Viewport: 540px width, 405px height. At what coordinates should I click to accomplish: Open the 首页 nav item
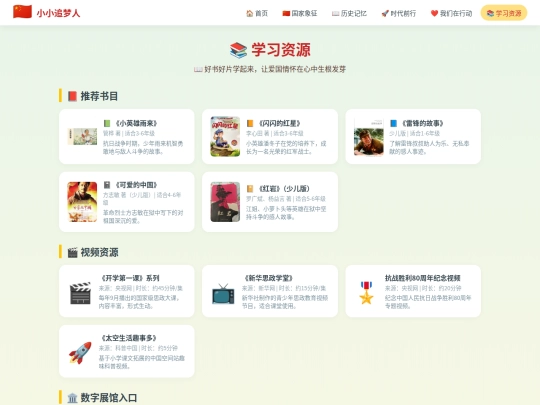[x=257, y=13]
